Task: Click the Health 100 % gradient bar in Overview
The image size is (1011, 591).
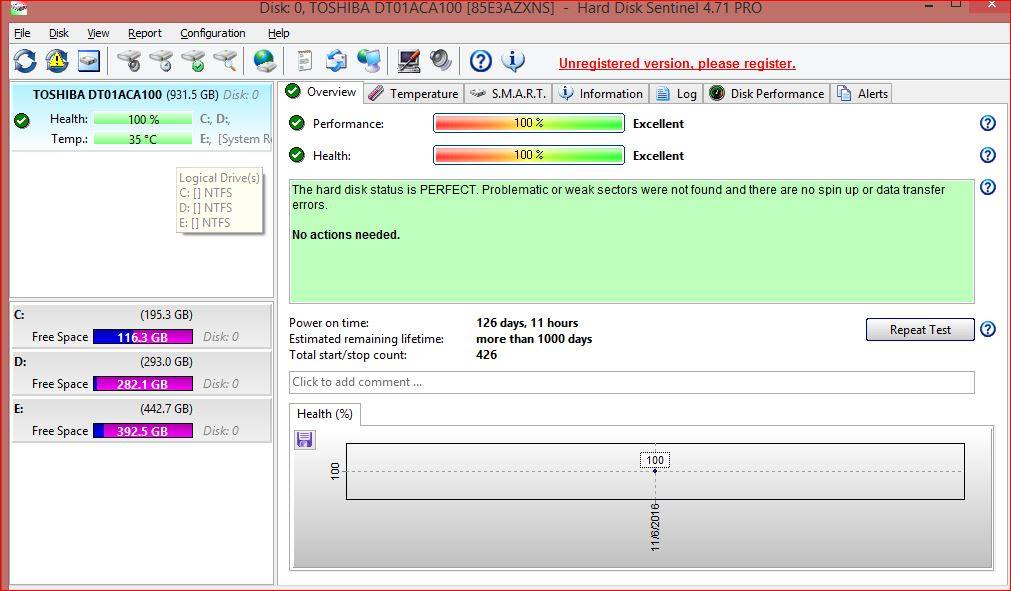Action: pyautogui.click(x=529, y=155)
